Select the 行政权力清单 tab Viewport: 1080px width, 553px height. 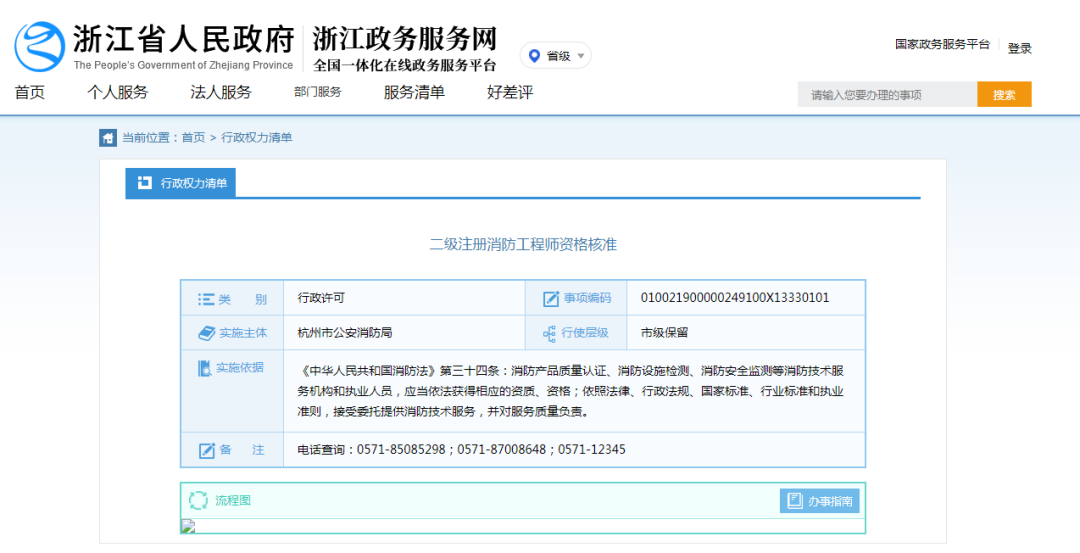click(181, 183)
